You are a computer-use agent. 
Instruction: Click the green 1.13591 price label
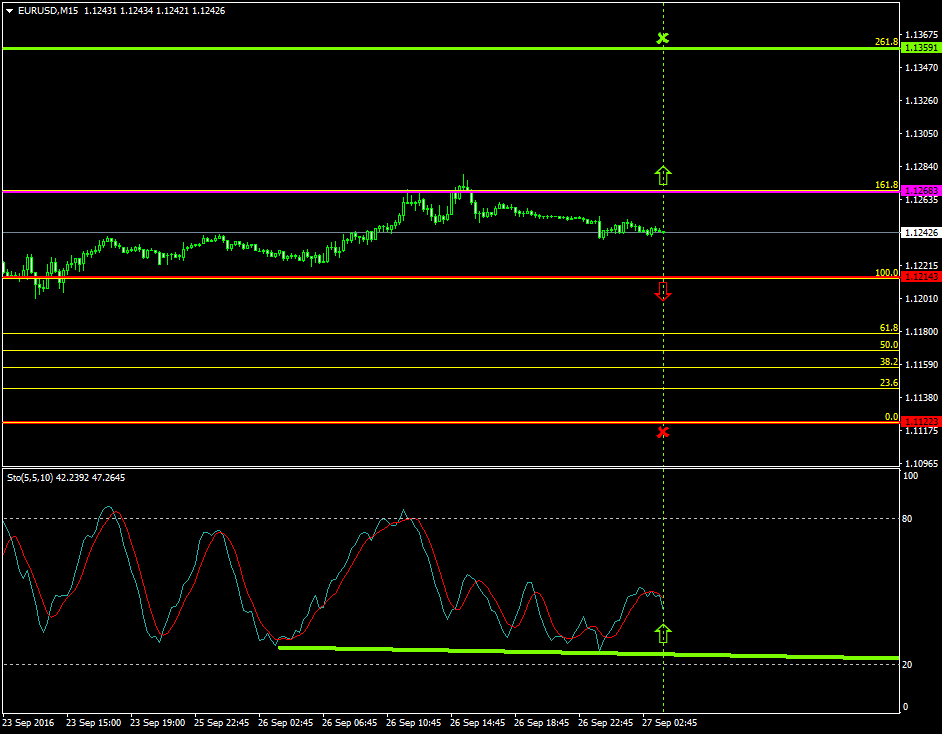919,48
